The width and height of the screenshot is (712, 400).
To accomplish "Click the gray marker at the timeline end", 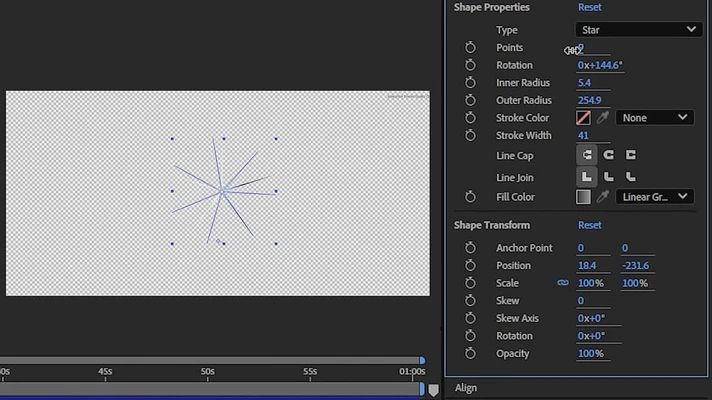I will pos(434,390).
